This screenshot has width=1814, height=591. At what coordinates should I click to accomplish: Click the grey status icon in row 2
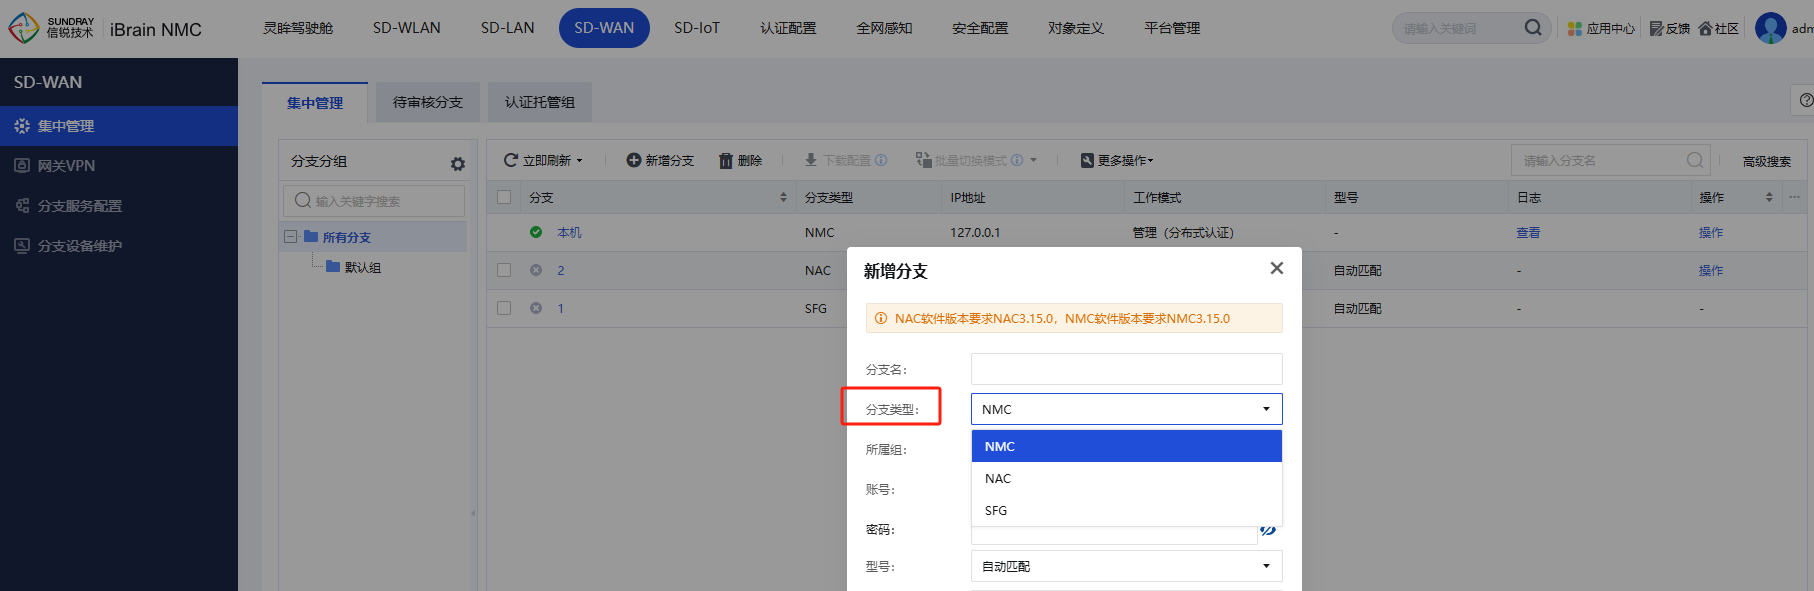tap(536, 270)
